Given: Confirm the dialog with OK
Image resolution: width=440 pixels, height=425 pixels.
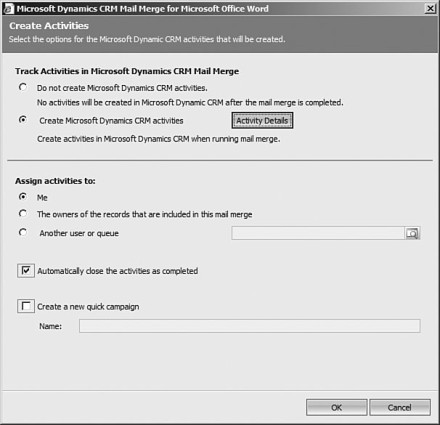Looking at the screenshot, I should (337, 407).
